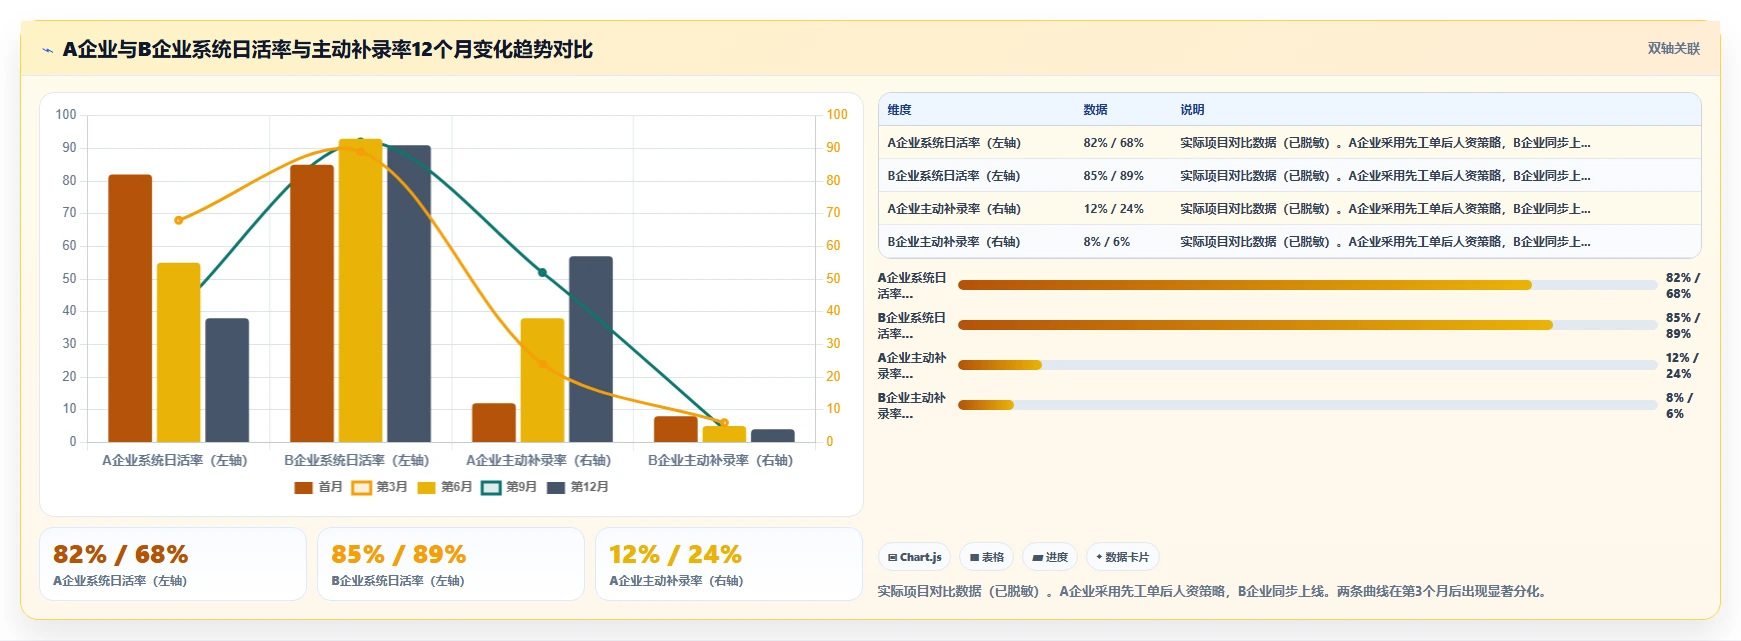Click the tall yellow 第6月 bar for B企业系统日活率
Image resolution: width=1741 pixels, height=641 pixels.
coord(360,290)
